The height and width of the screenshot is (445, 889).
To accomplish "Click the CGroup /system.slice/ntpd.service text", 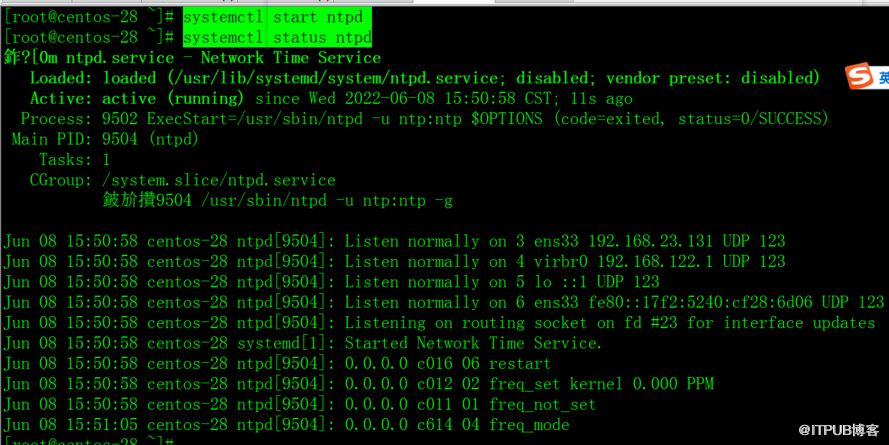I will (x=219, y=180).
